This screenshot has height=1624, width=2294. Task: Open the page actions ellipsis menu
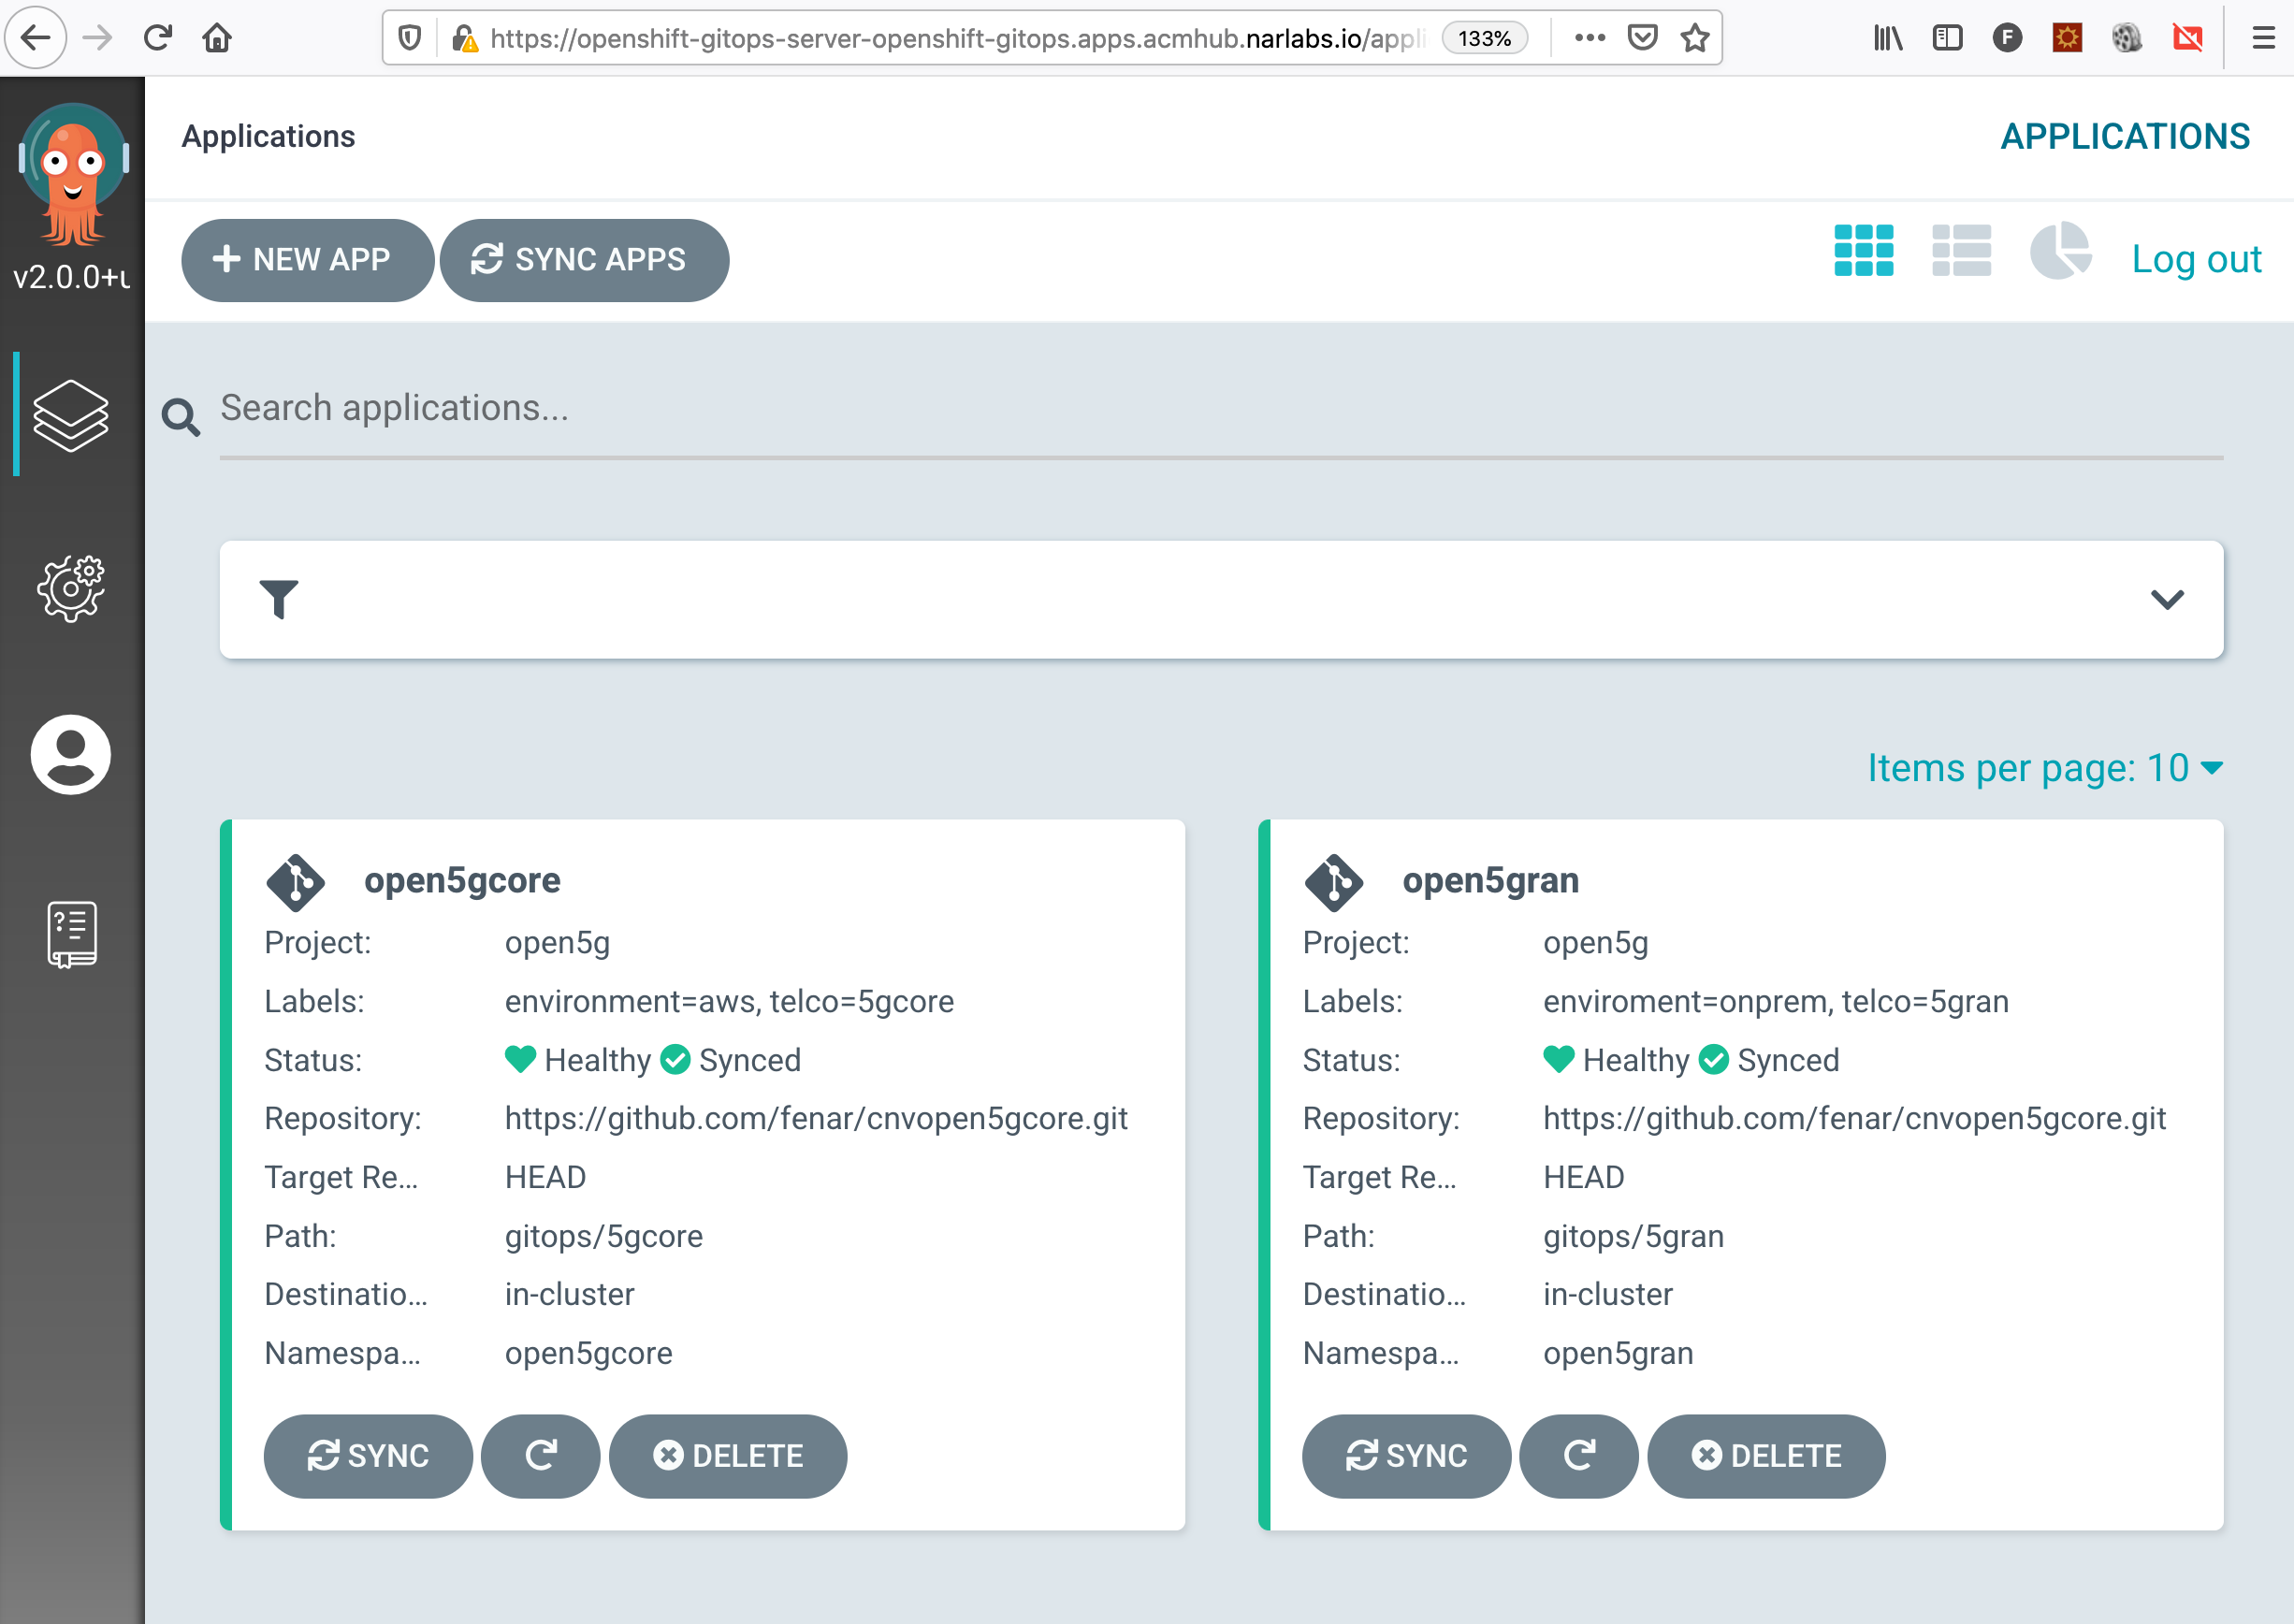point(1590,38)
